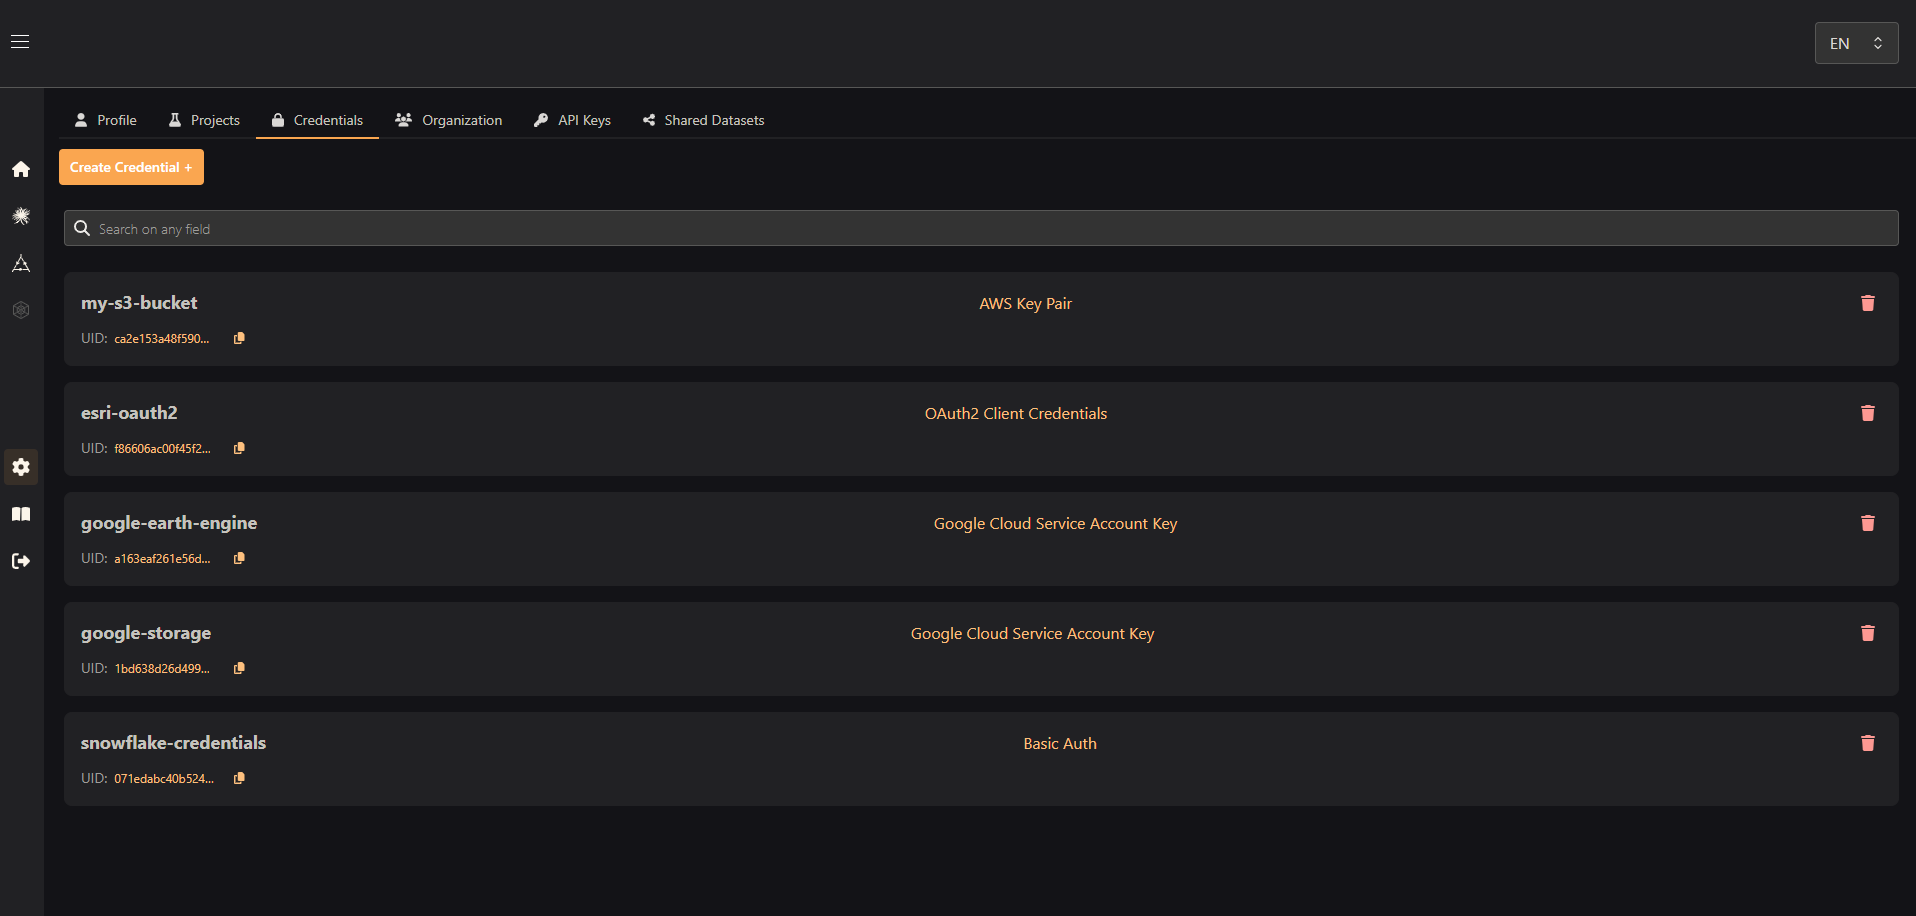The width and height of the screenshot is (1916, 916).
Task: Click UID value f86606ac00f45f2...
Action: (162, 449)
